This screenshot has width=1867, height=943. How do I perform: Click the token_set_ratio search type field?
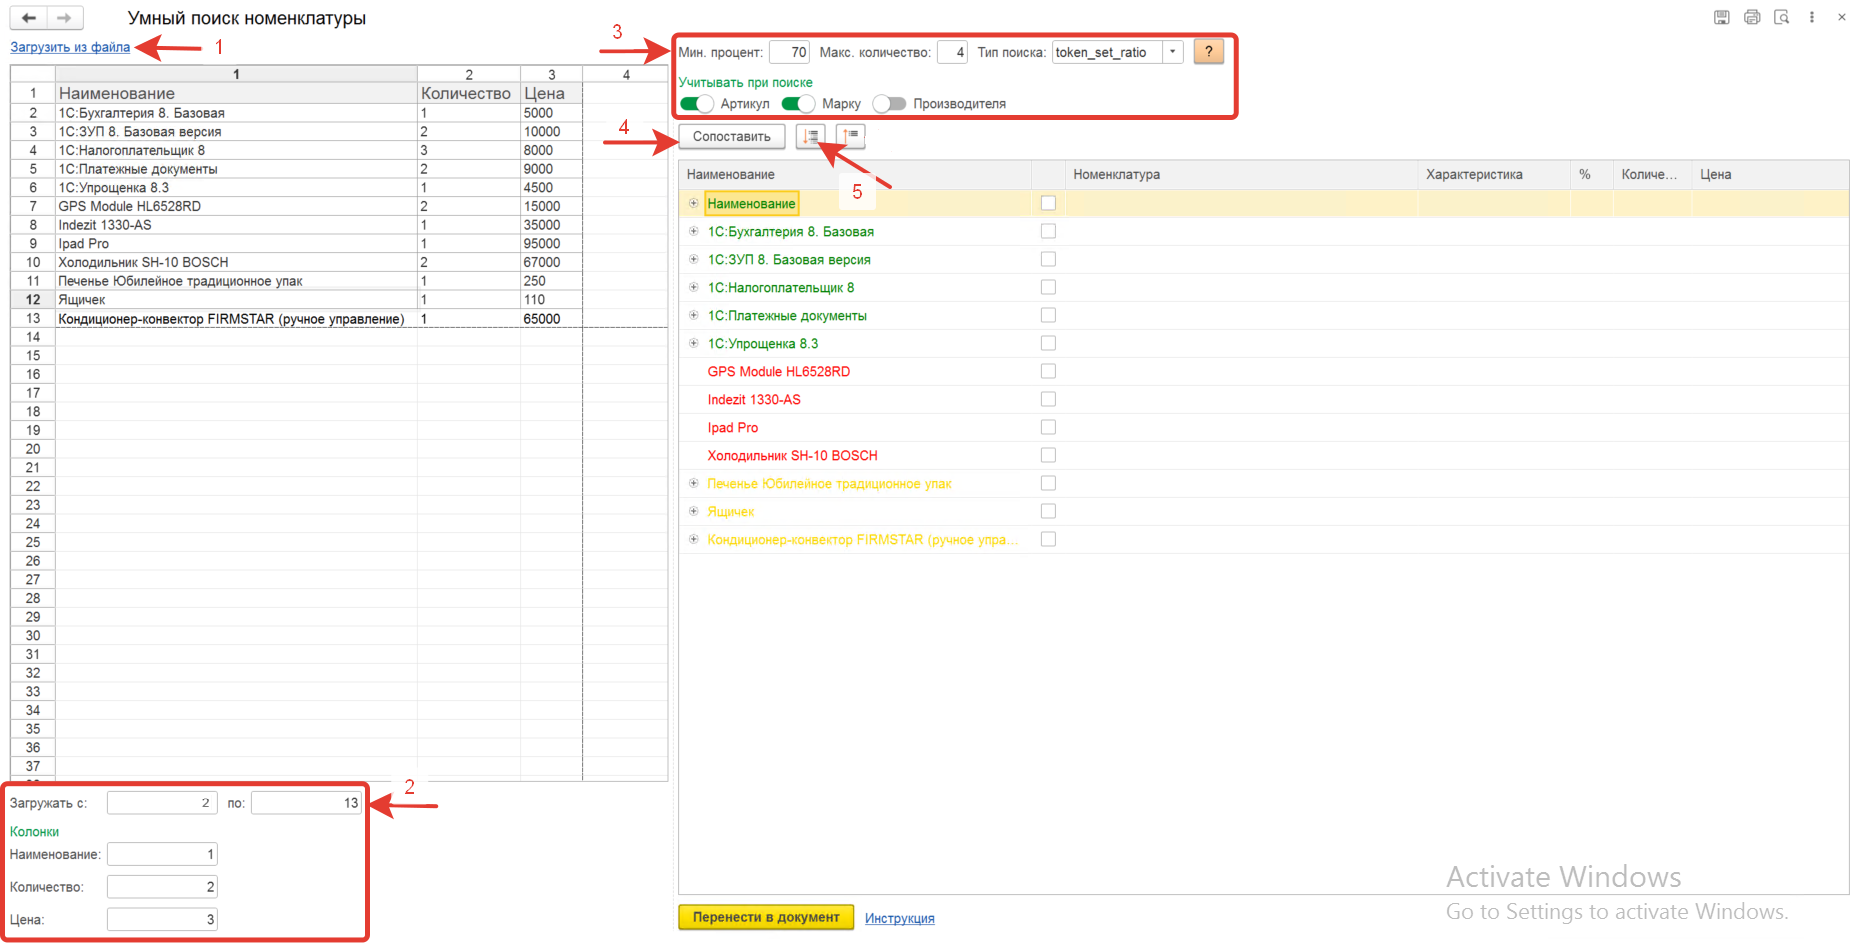point(1108,52)
